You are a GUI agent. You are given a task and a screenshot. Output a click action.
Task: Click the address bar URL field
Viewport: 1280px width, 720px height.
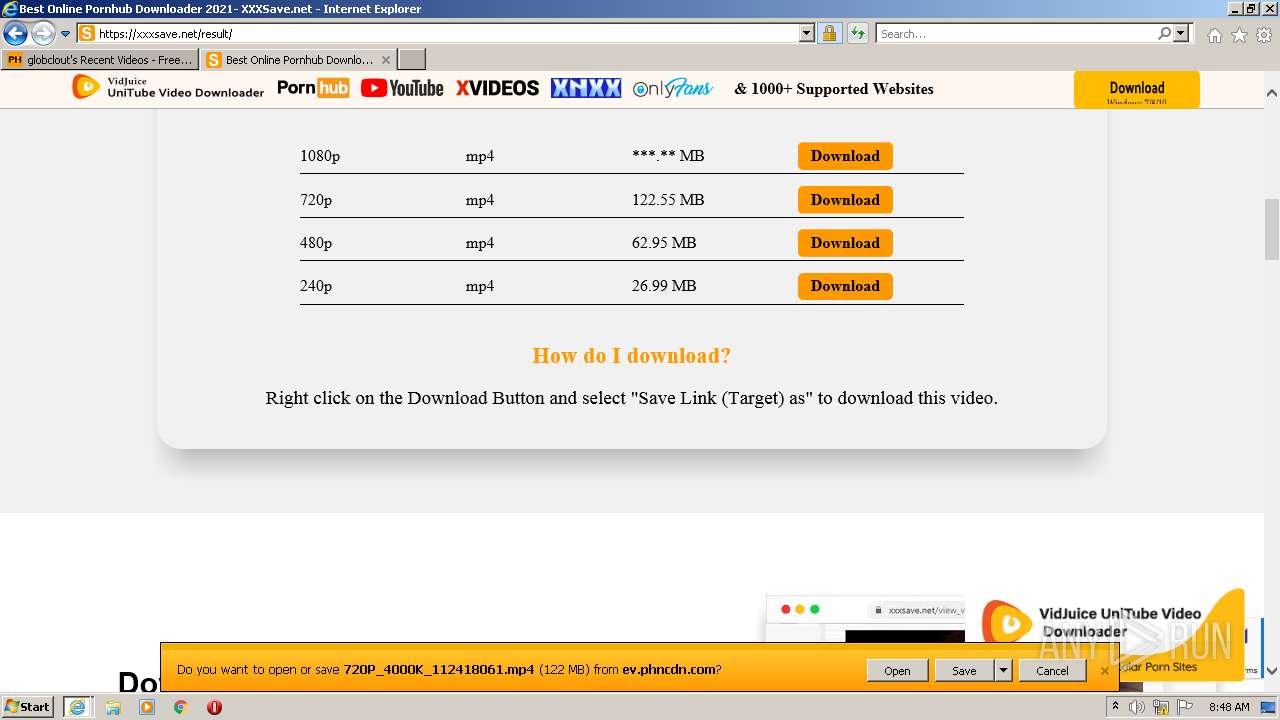click(438, 33)
